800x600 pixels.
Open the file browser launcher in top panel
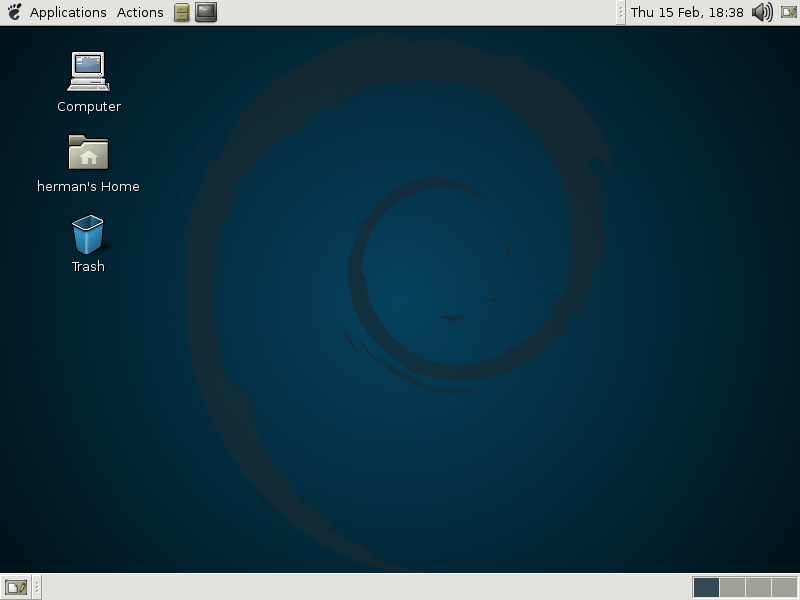[181, 13]
